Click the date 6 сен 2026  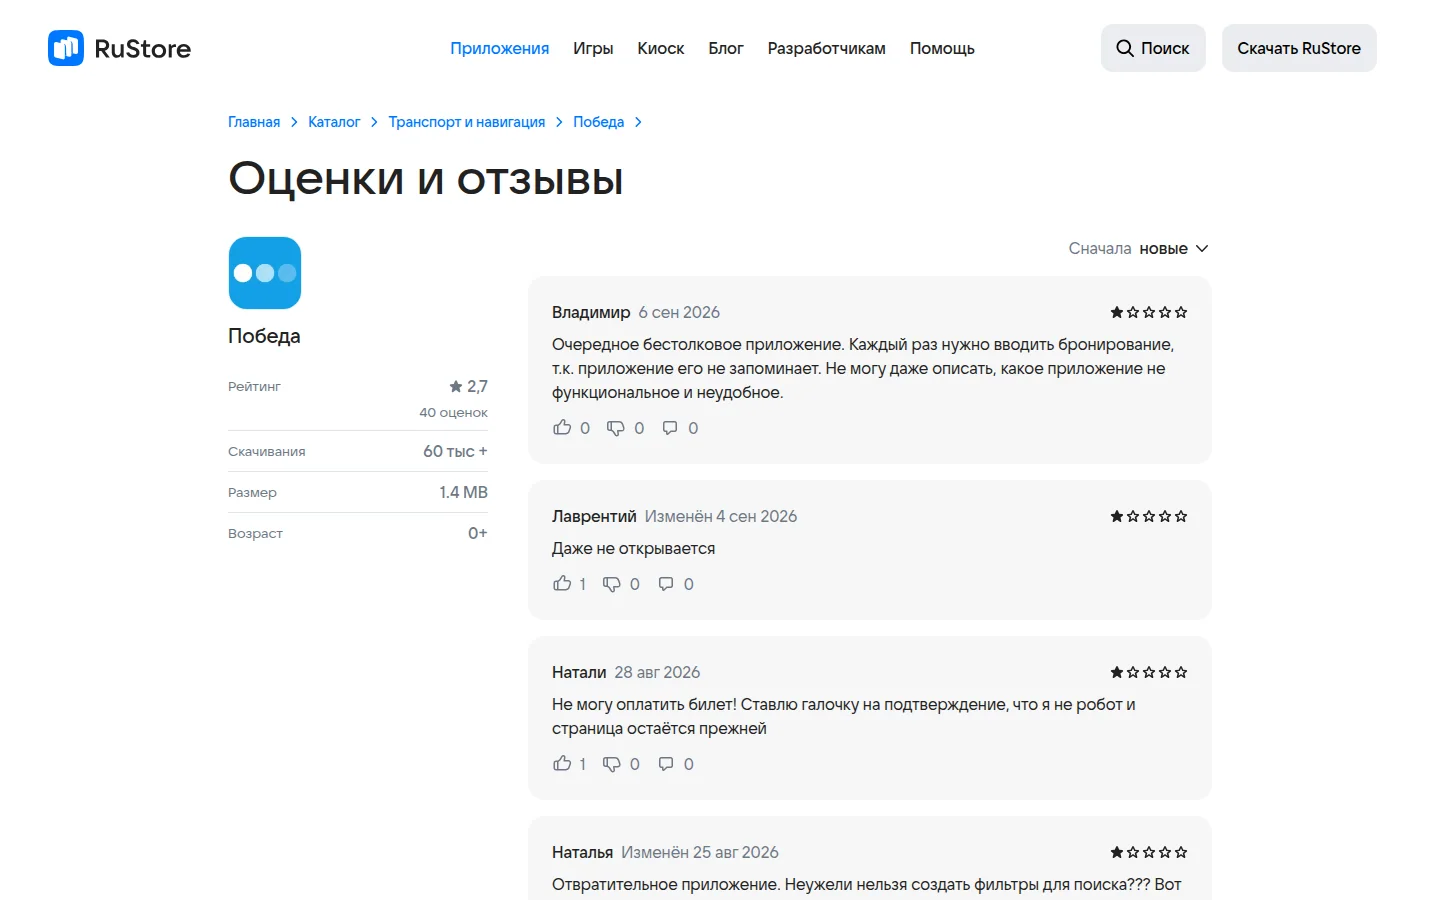click(679, 312)
